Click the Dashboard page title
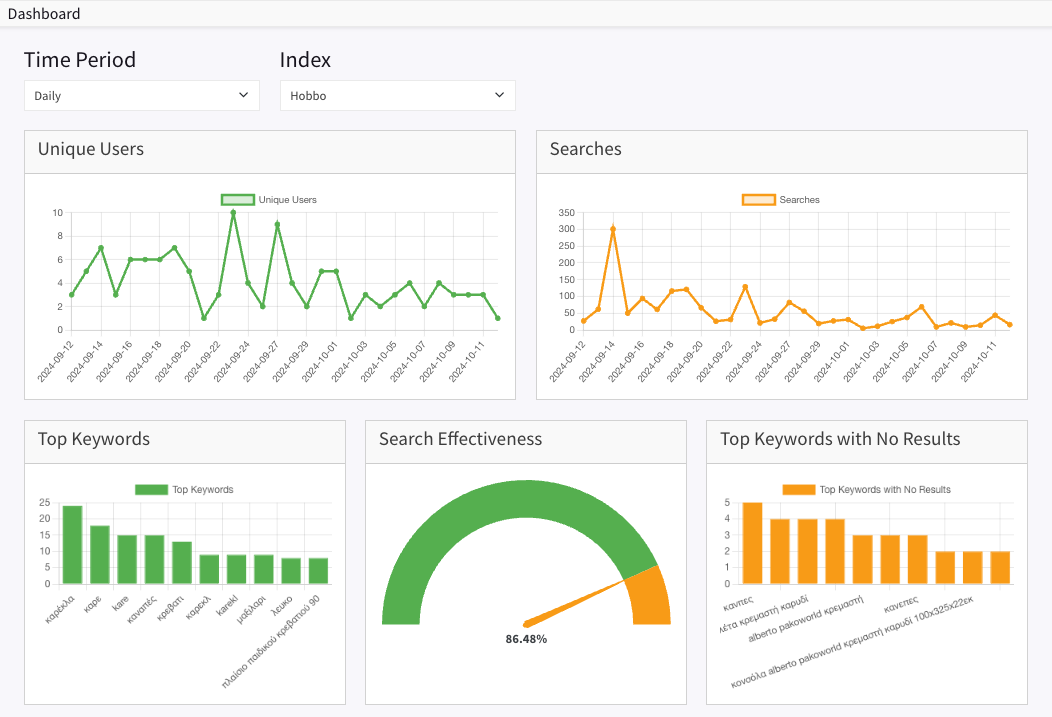The image size is (1052, 717). [x=44, y=13]
